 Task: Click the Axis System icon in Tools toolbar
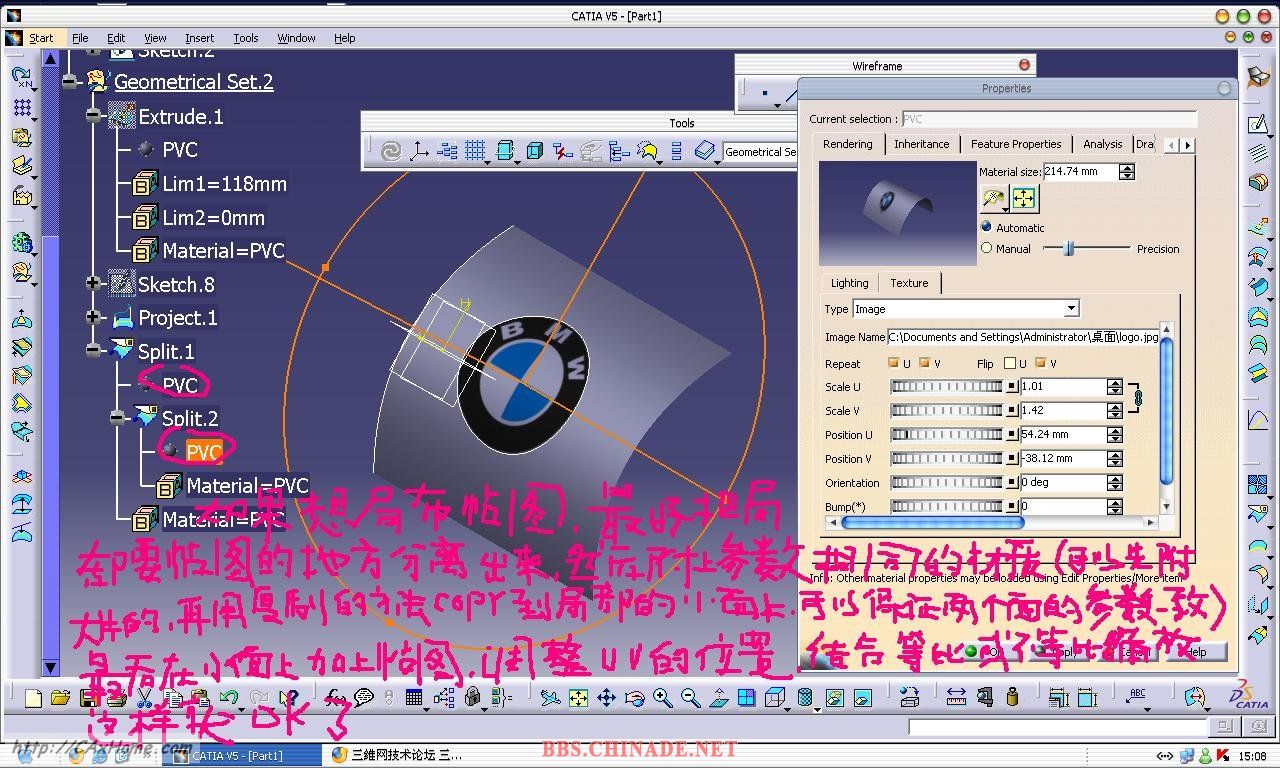click(419, 151)
